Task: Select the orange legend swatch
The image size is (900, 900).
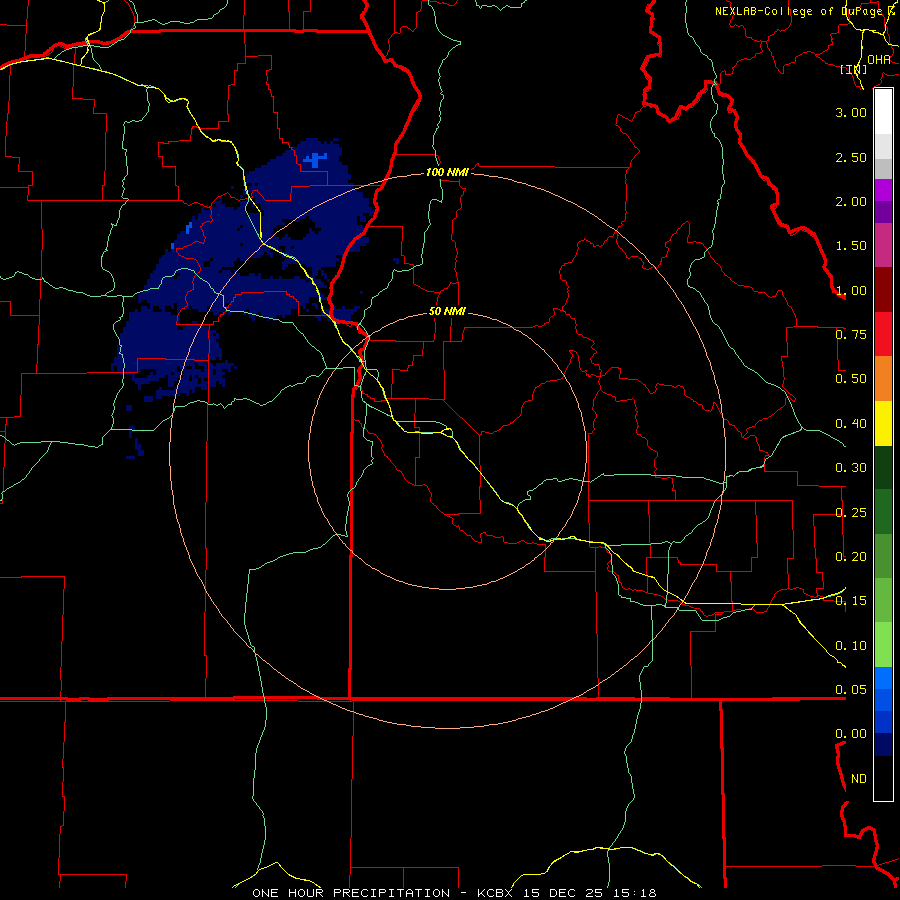Action: point(883,379)
